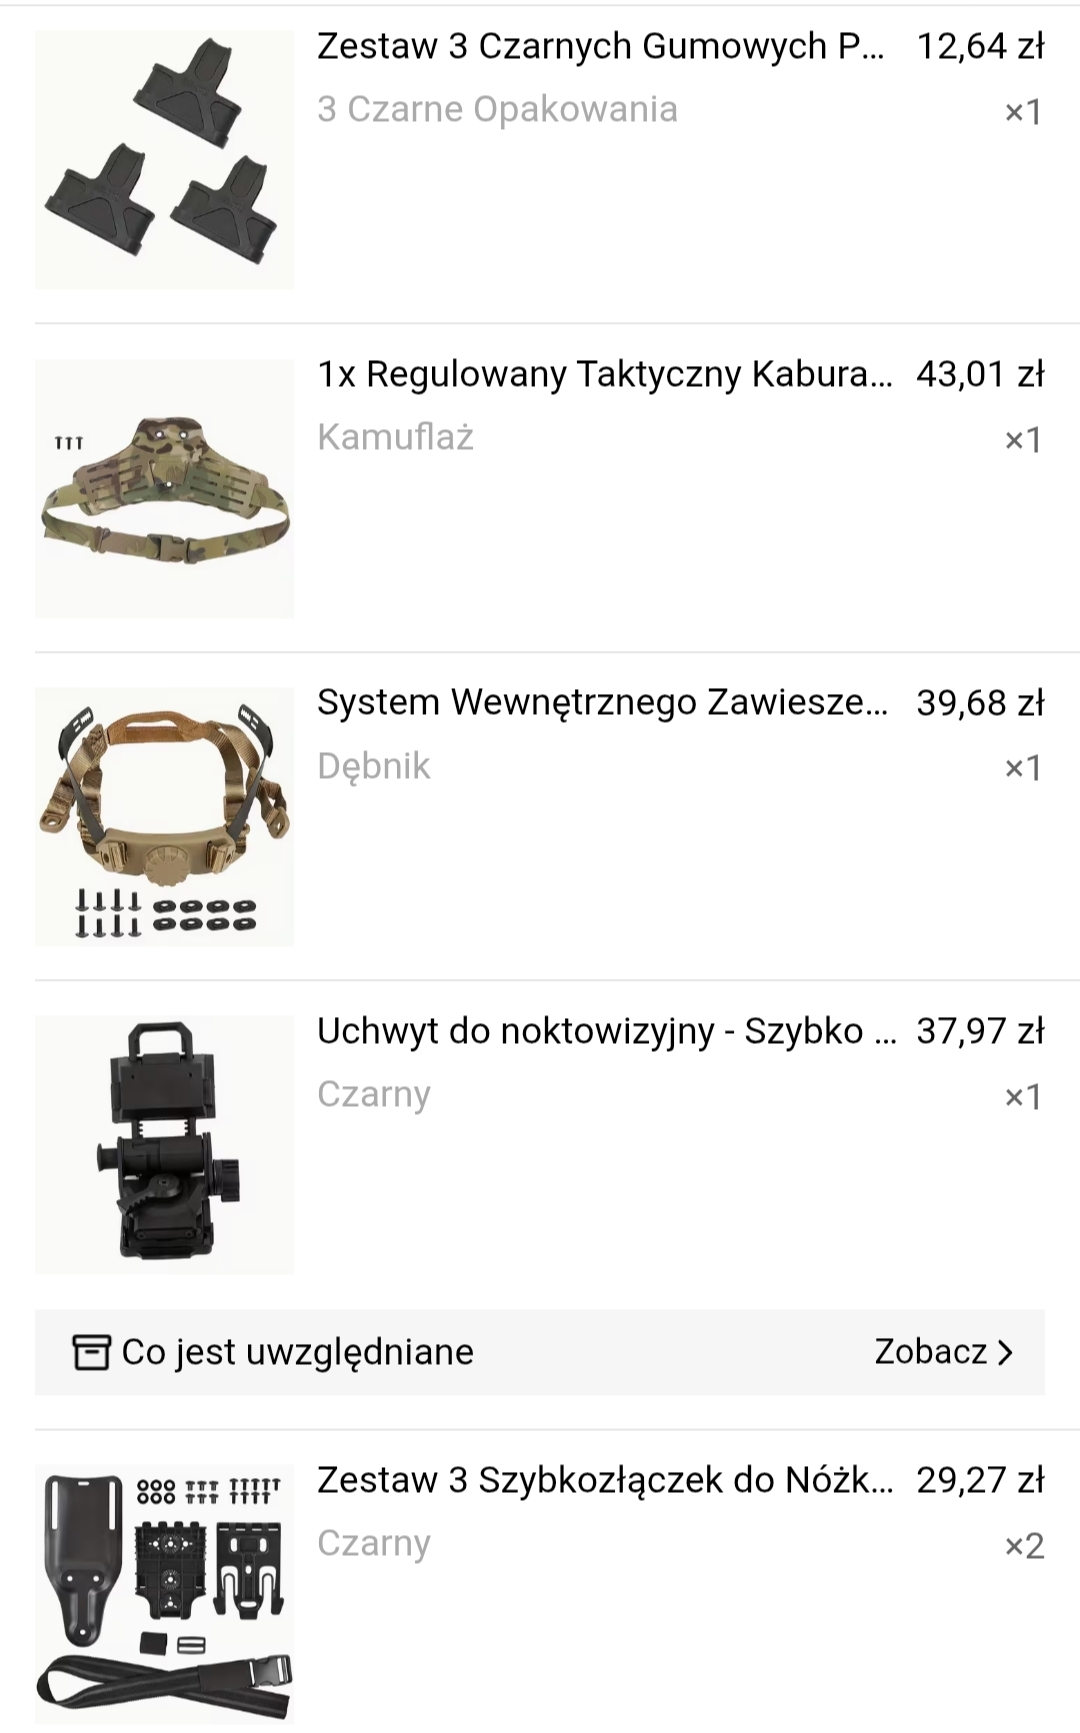Select the Dębnik variant label
The width and height of the screenshot is (1080, 1733).
coord(373,766)
